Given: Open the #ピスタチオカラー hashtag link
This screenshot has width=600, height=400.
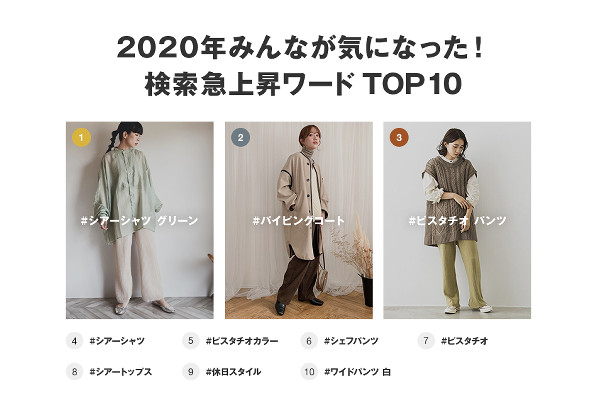Looking at the screenshot, I should tap(242, 341).
